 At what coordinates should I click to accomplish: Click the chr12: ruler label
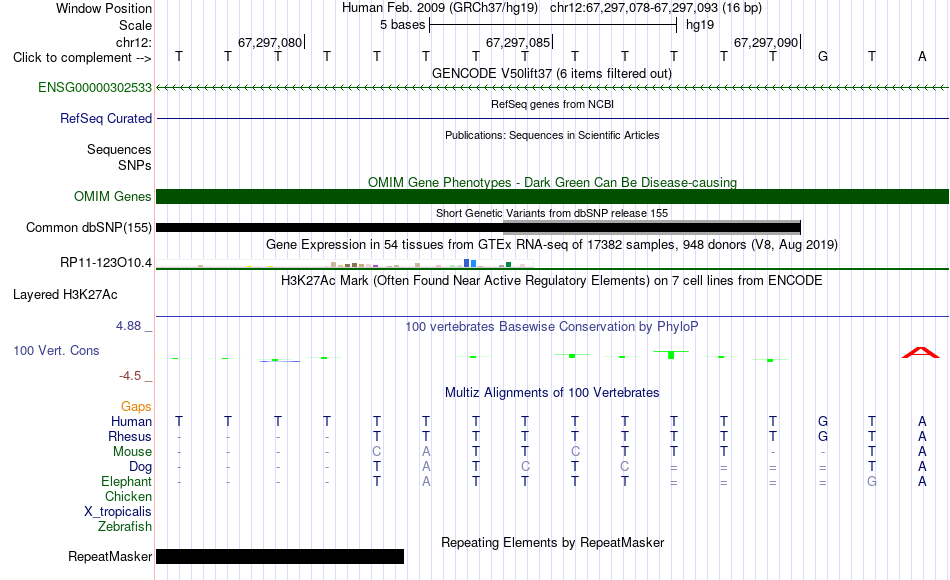[134, 42]
